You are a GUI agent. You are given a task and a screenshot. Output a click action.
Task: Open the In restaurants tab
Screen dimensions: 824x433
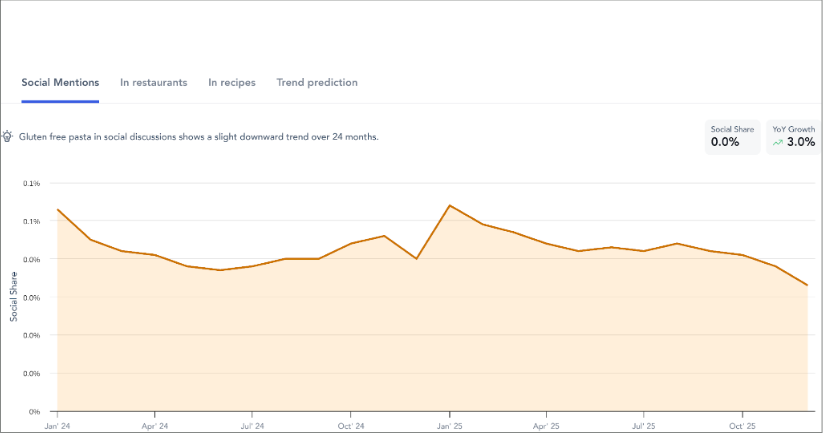tap(153, 82)
